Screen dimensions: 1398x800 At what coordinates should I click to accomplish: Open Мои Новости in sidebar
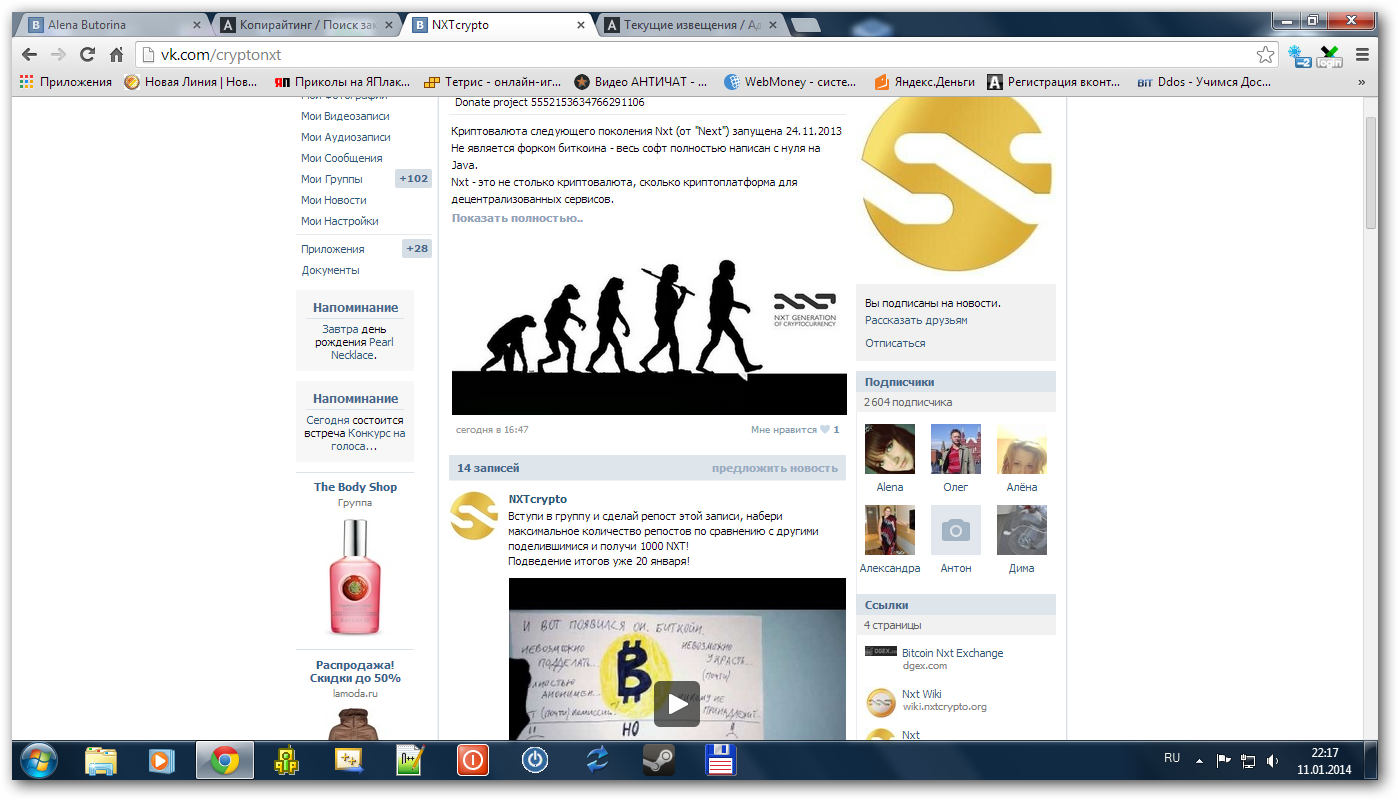point(334,200)
